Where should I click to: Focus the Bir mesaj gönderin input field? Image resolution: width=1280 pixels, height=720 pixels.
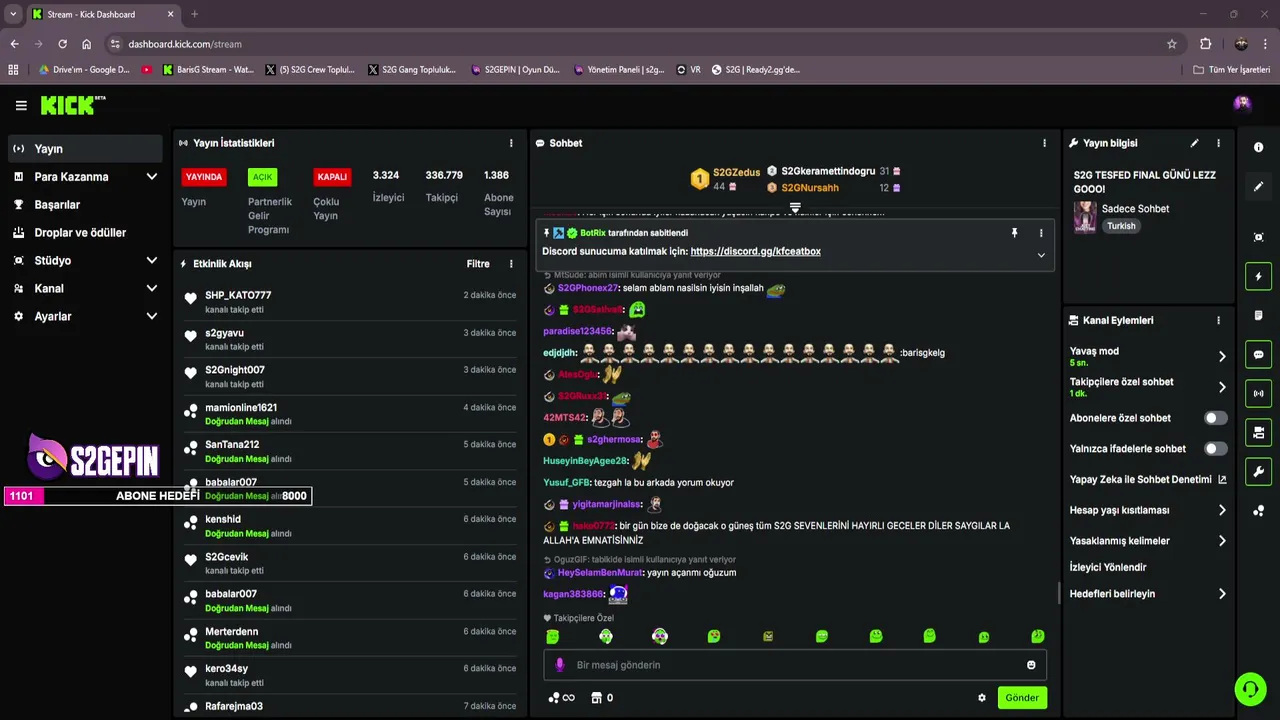(x=795, y=665)
